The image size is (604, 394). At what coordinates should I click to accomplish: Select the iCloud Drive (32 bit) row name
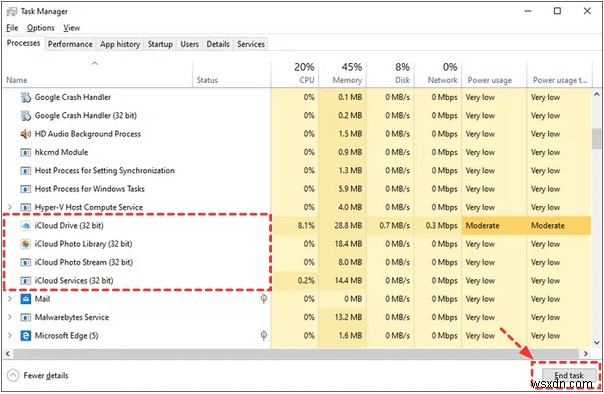point(69,226)
